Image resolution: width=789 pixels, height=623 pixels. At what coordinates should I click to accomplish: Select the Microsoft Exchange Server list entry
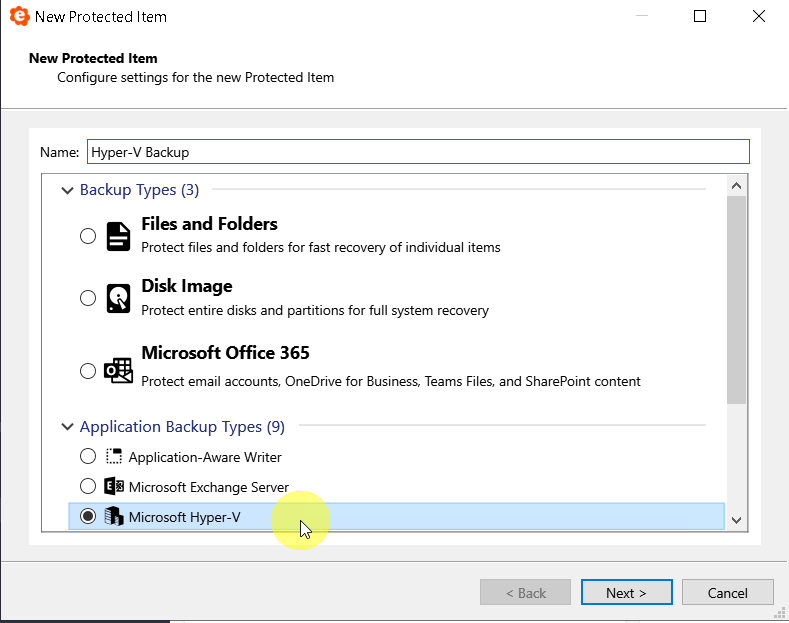(209, 487)
